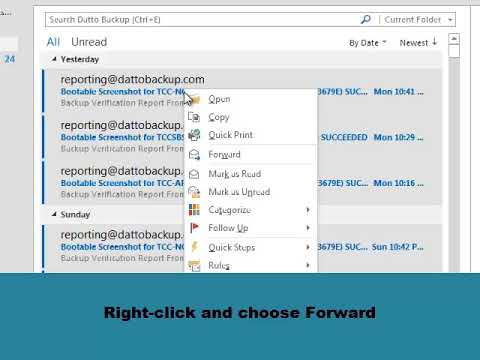Click the Copy icon in context menu
The image size is (480, 360).
pyautogui.click(x=194, y=117)
